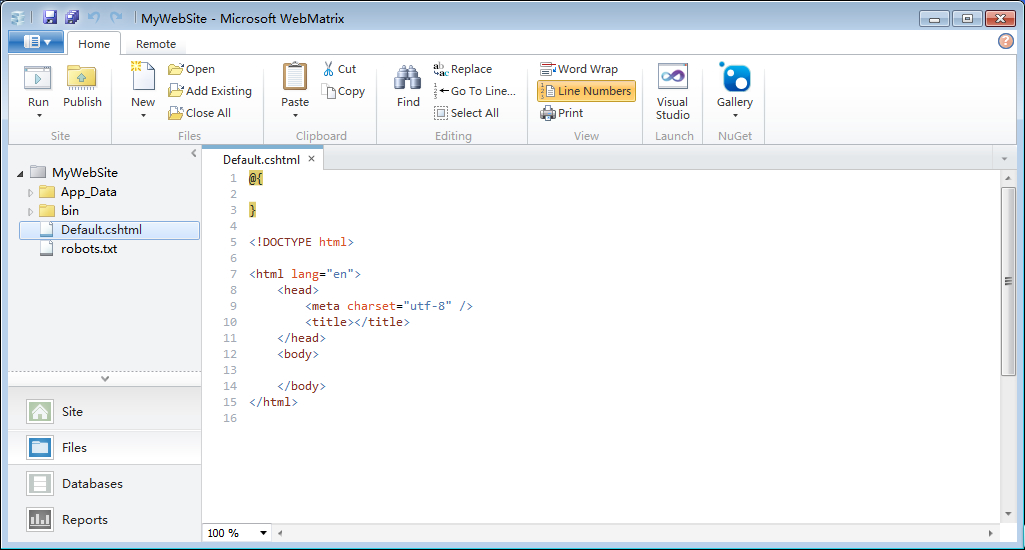Click the Publish icon
Screen dimensions: 1025x550
tap(82, 78)
